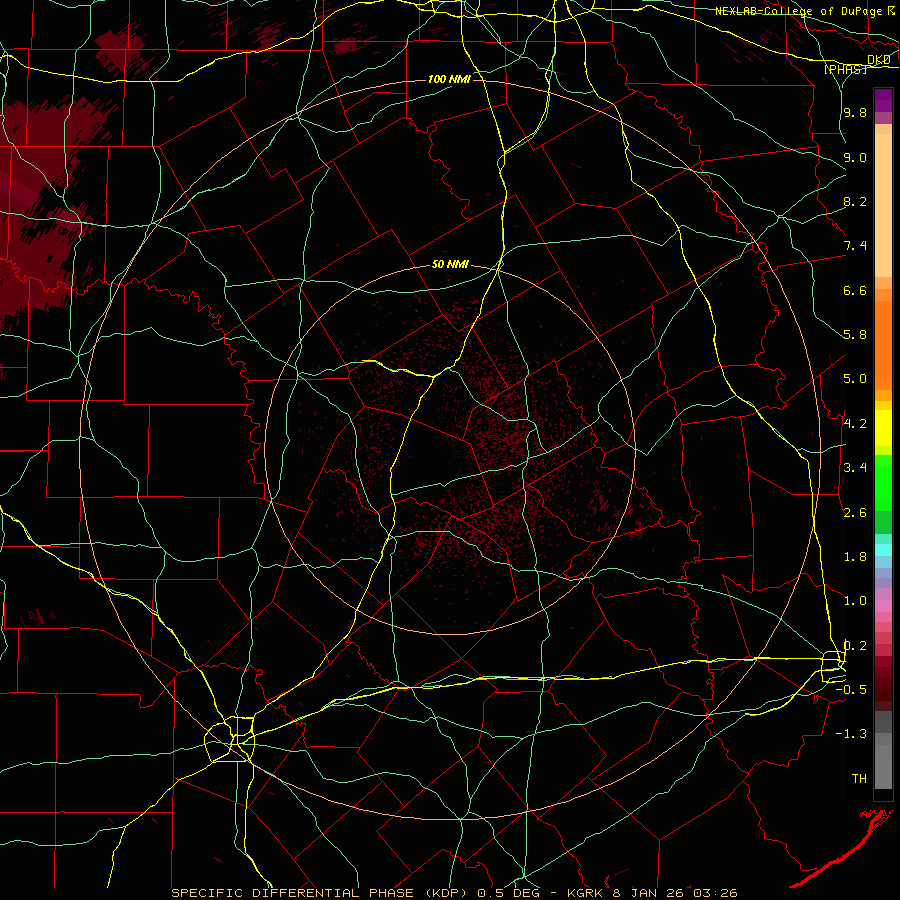Click the 7.4 scale value
This screenshot has height=900, width=900.
pyautogui.click(x=855, y=246)
